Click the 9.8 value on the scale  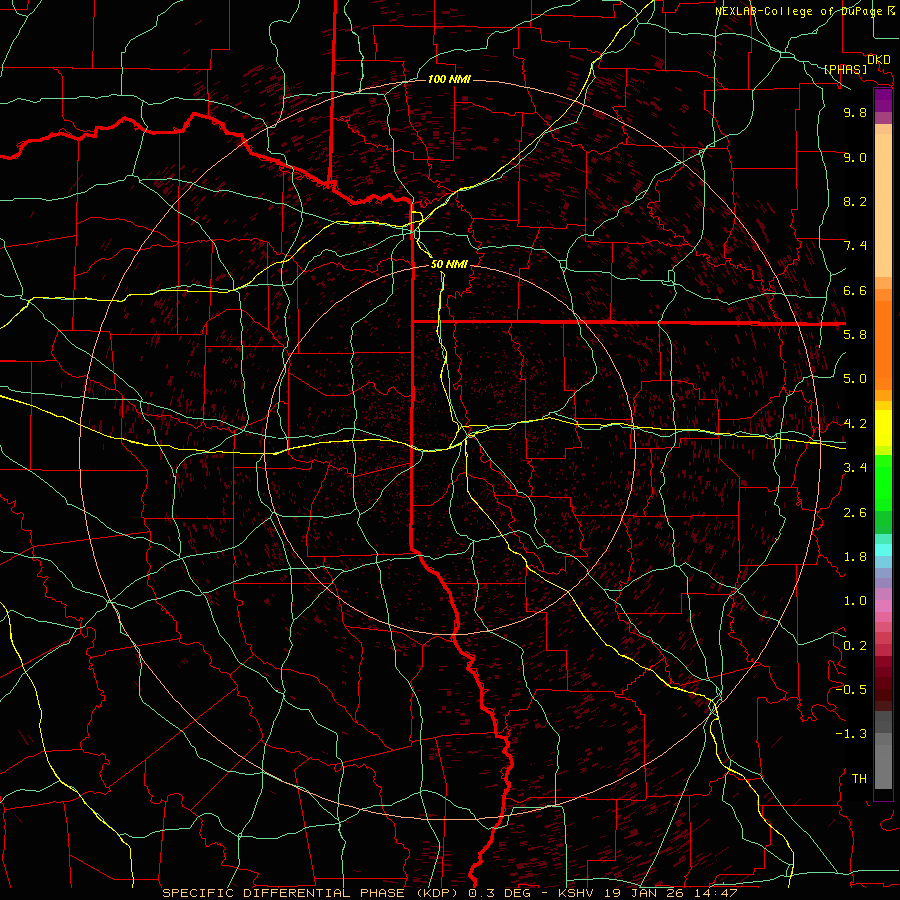click(x=855, y=112)
